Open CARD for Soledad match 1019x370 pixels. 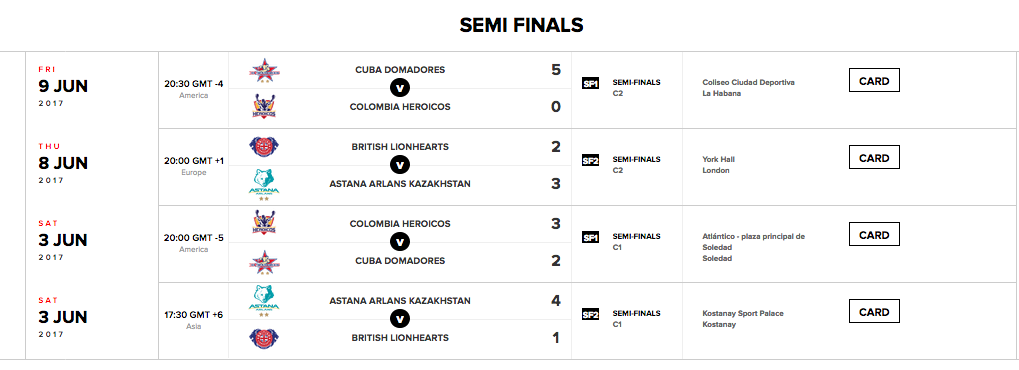(874, 235)
